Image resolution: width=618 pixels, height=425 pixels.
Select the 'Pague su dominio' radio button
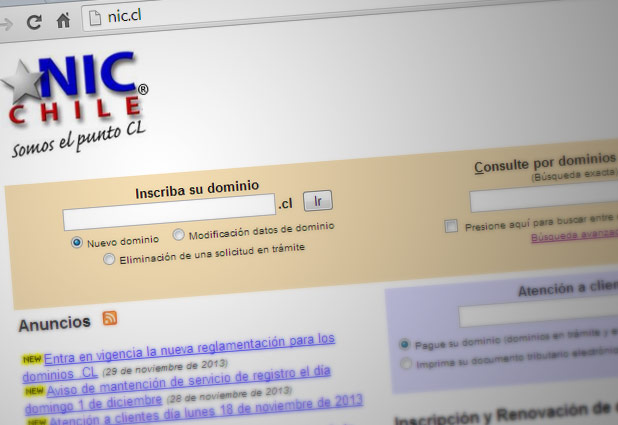[405, 344]
